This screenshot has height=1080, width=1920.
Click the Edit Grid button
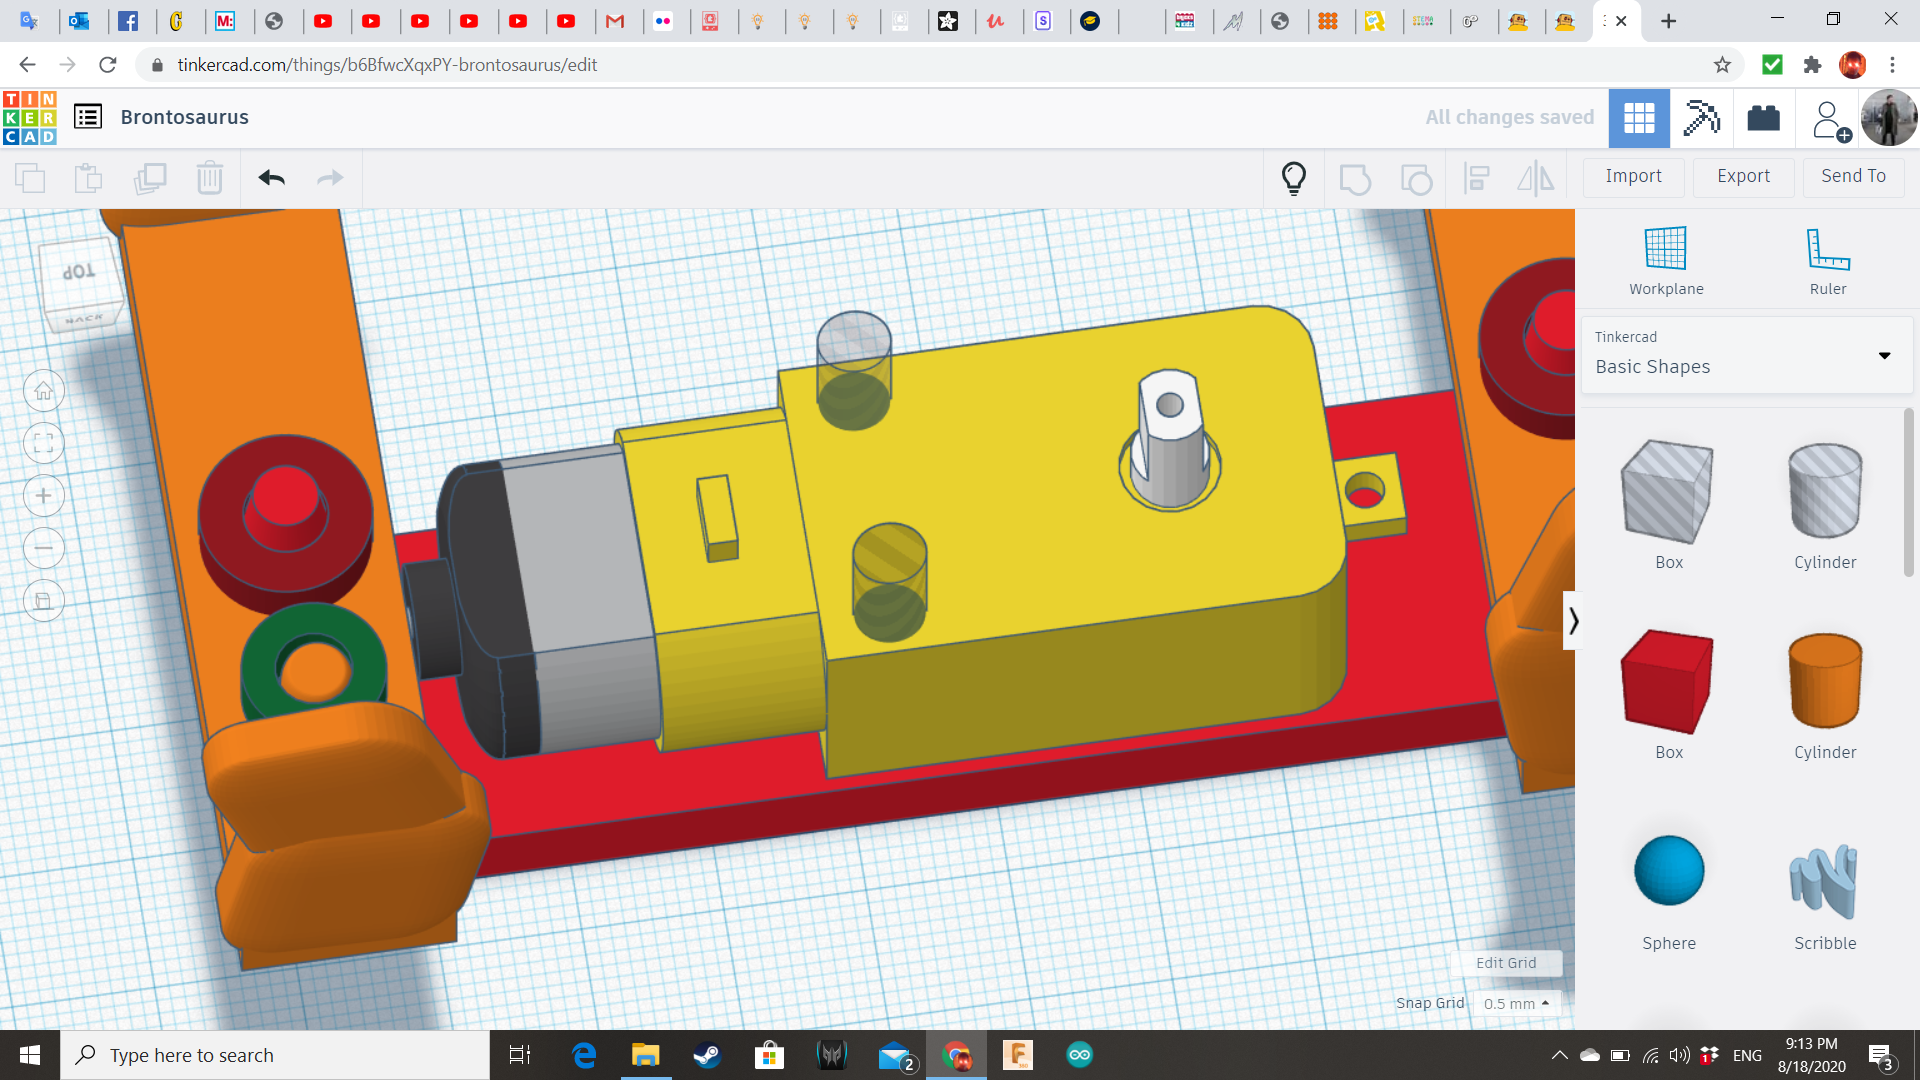(x=1506, y=962)
